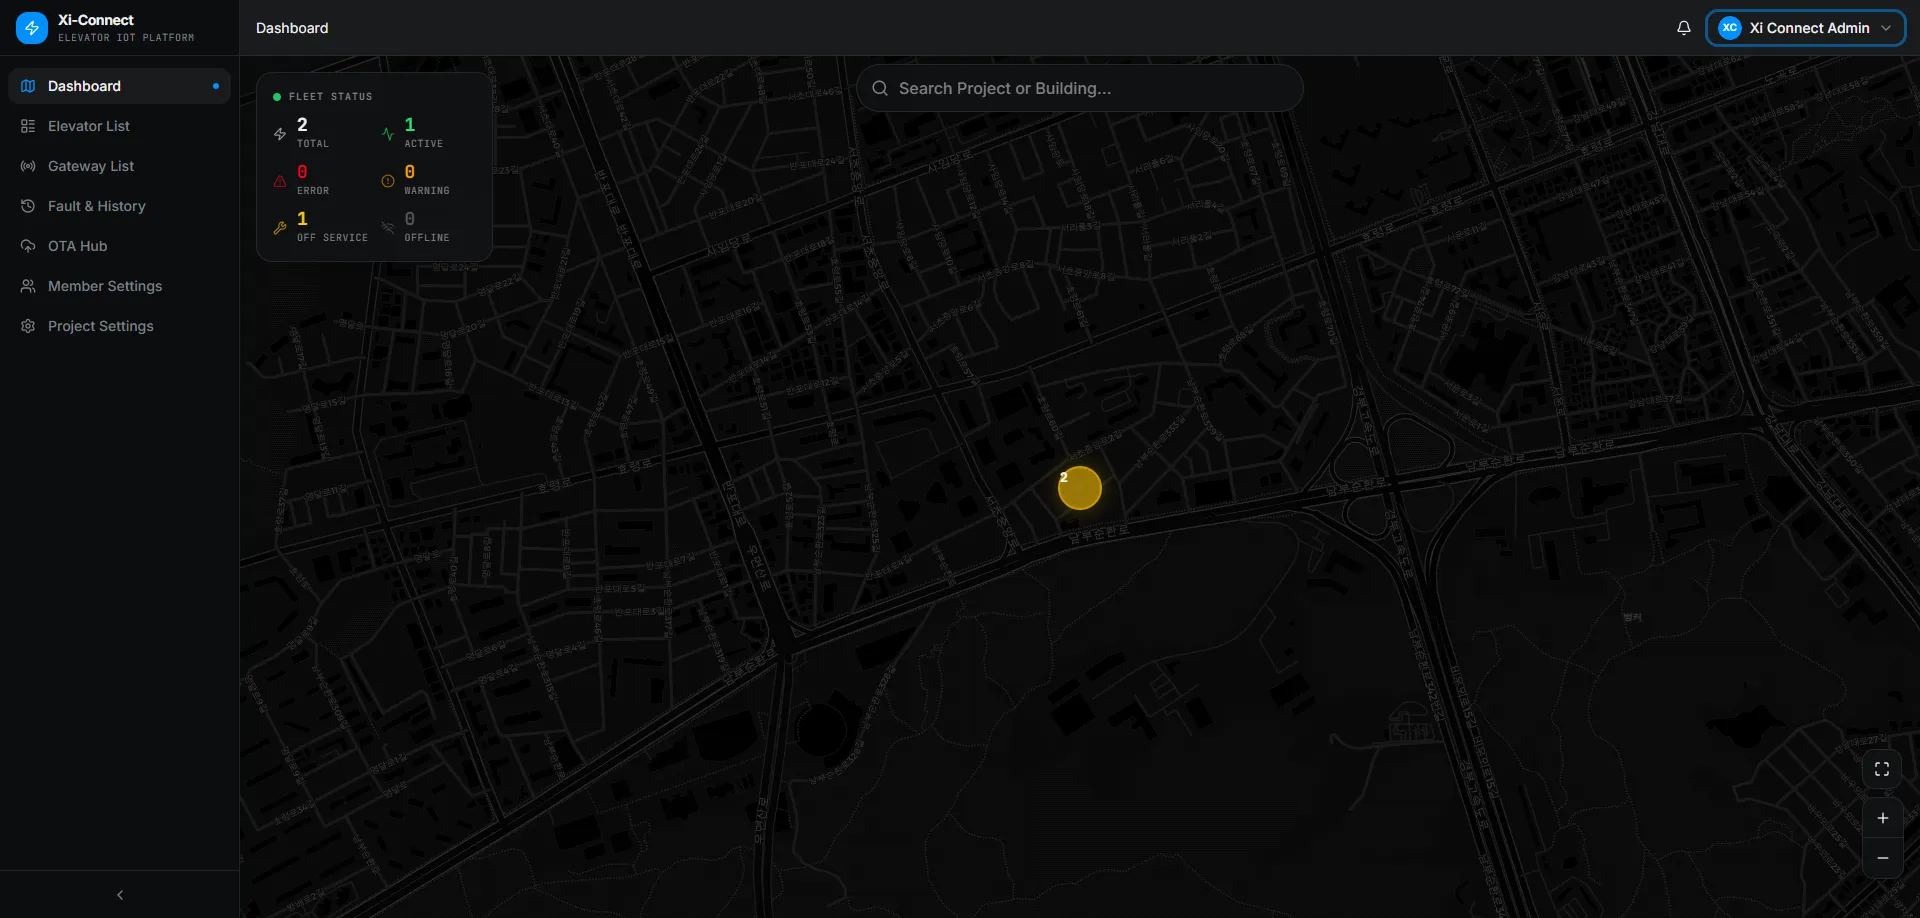1920x918 pixels.
Task: Open Member Settings
Action: (105, 286)
